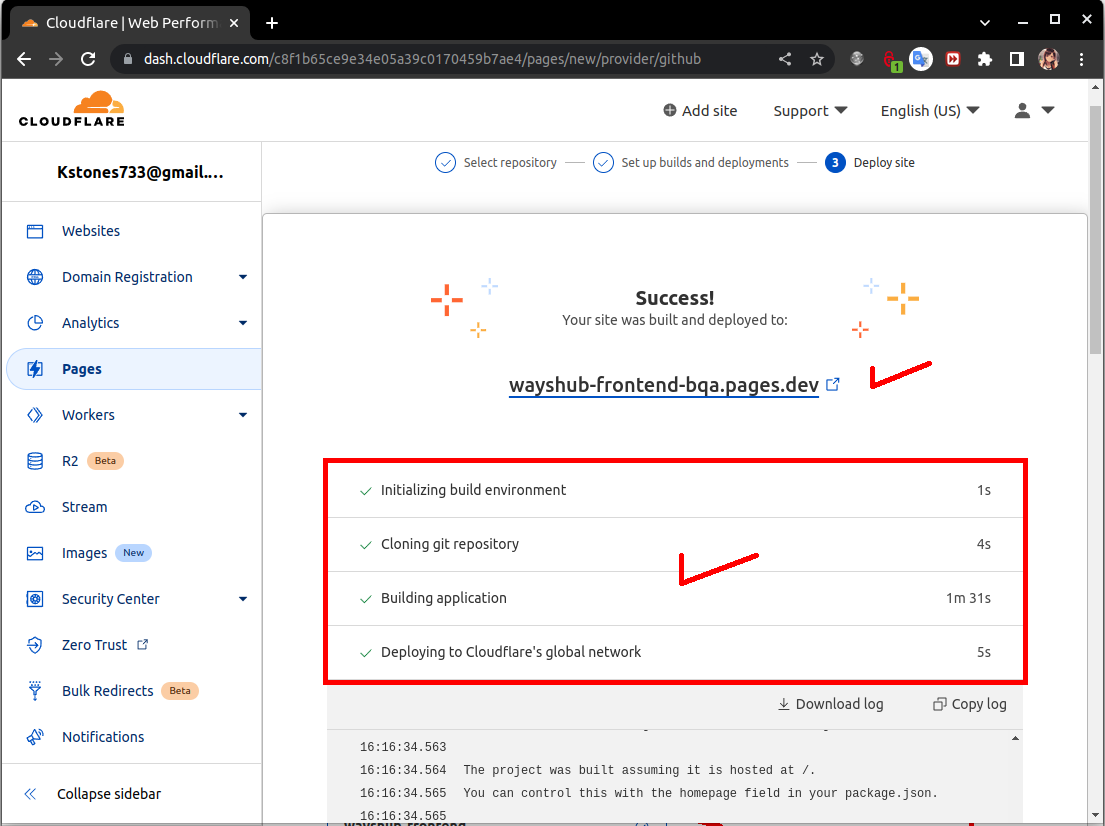Open the Notifications section
The image size is (1105, 826).
104,736
